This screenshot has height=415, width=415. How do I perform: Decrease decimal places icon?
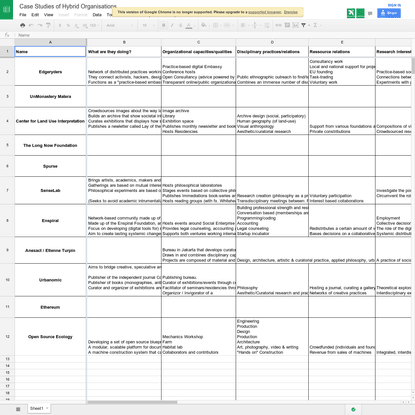[77, 25]
